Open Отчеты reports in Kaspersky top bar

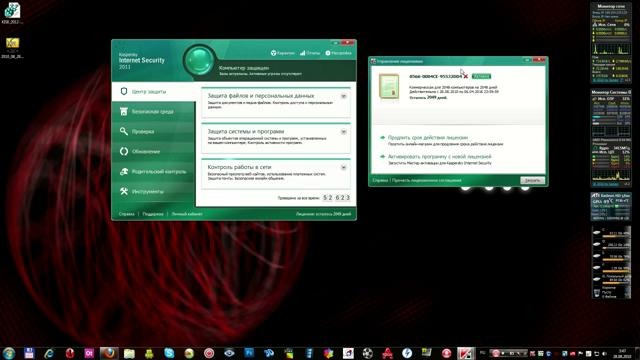pos(310,53)
